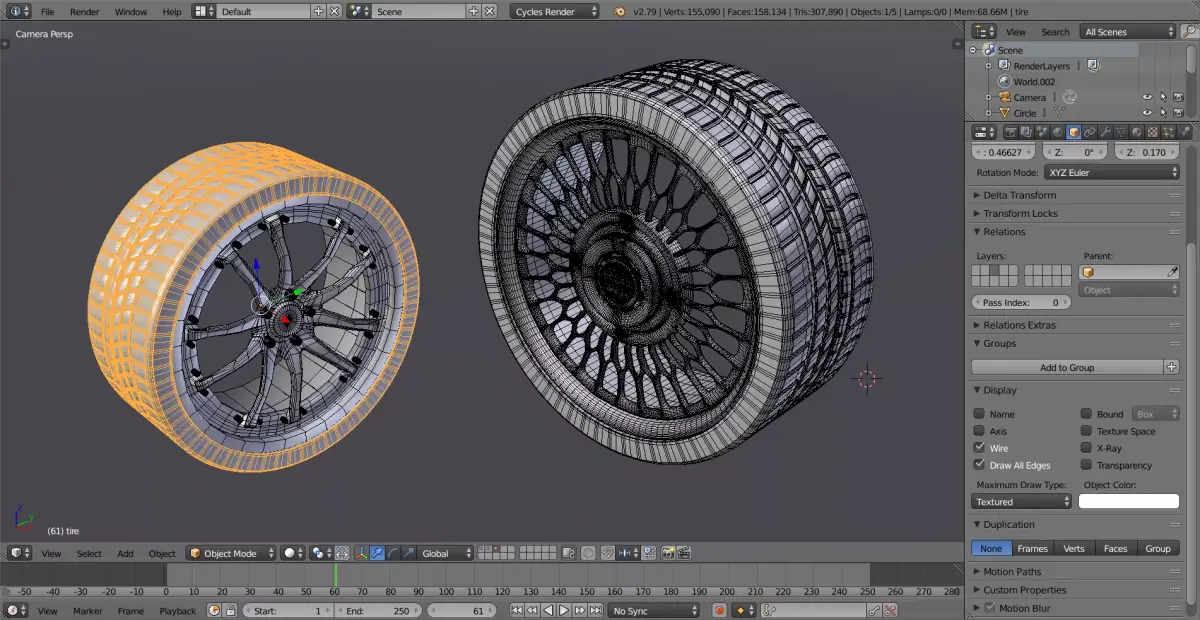This screenshot has width=1200, height=620.
Task: Open the outliner Search menu
Action: (x=1055, y=32)
